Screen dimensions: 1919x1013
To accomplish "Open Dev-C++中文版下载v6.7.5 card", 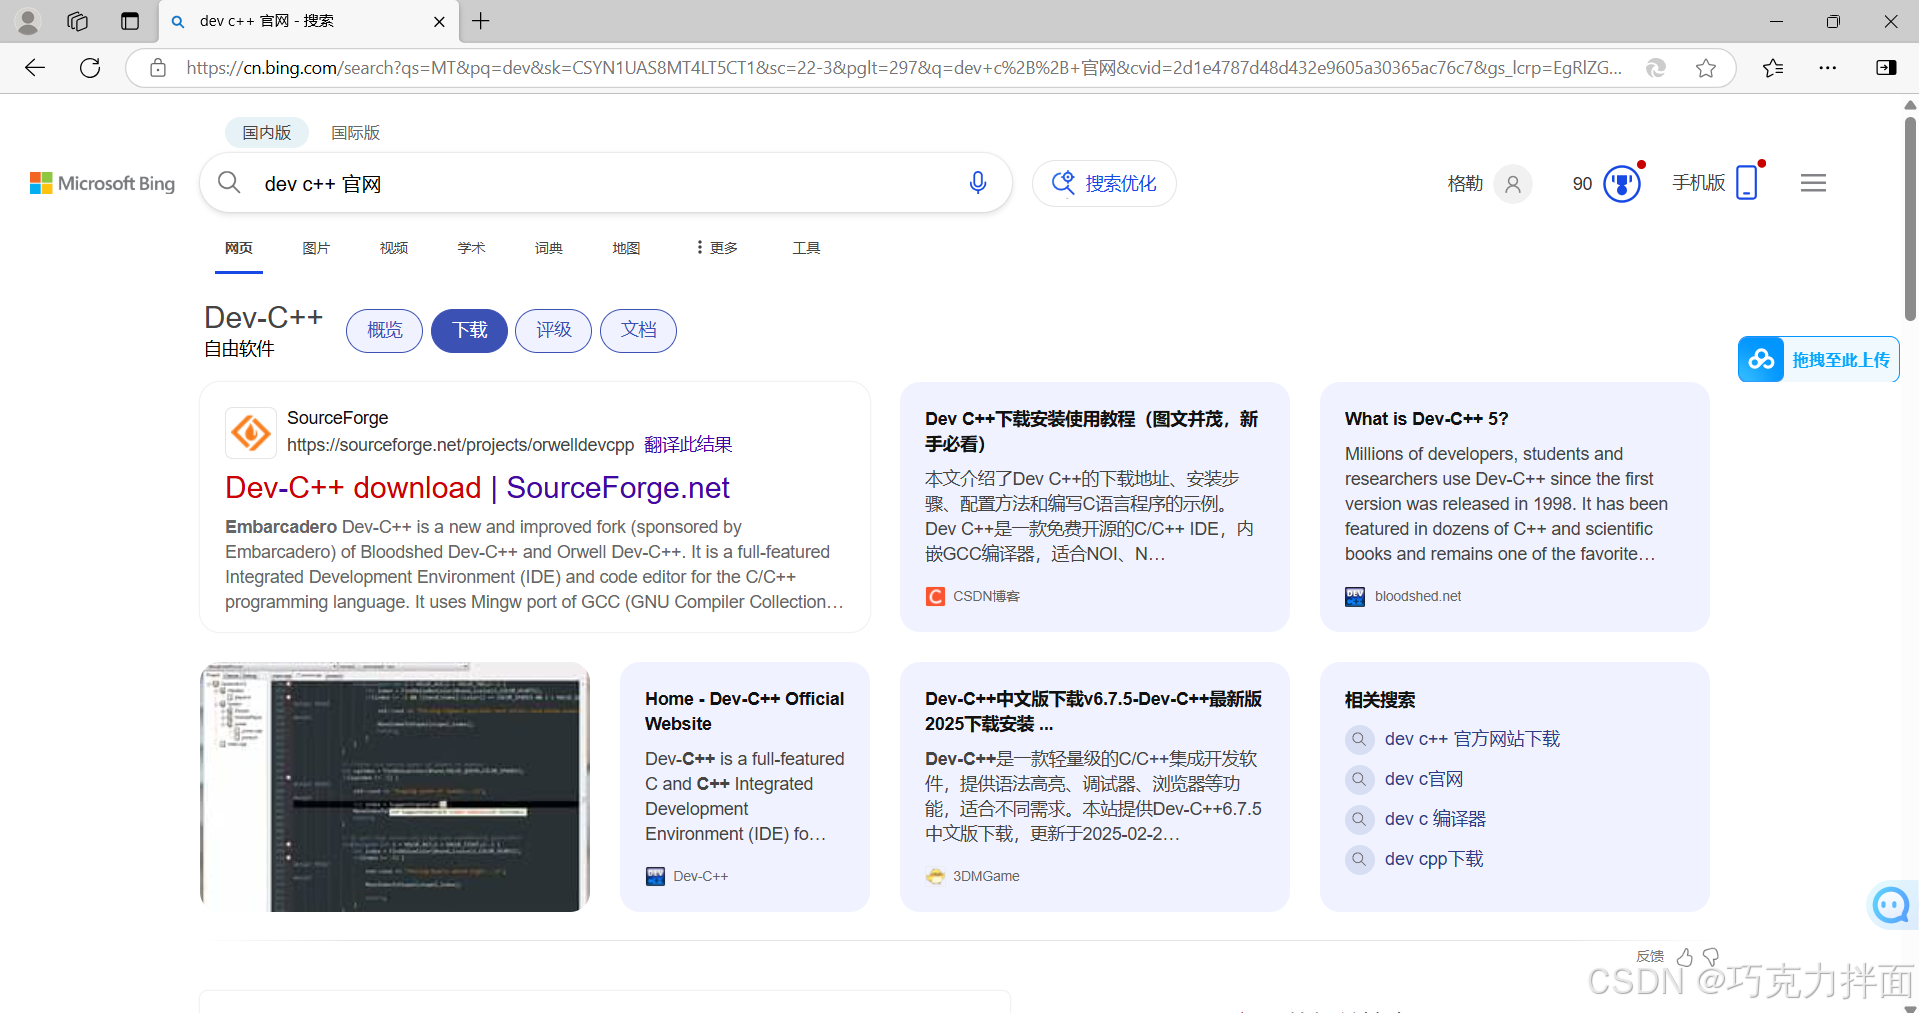I will (1094, 786).
